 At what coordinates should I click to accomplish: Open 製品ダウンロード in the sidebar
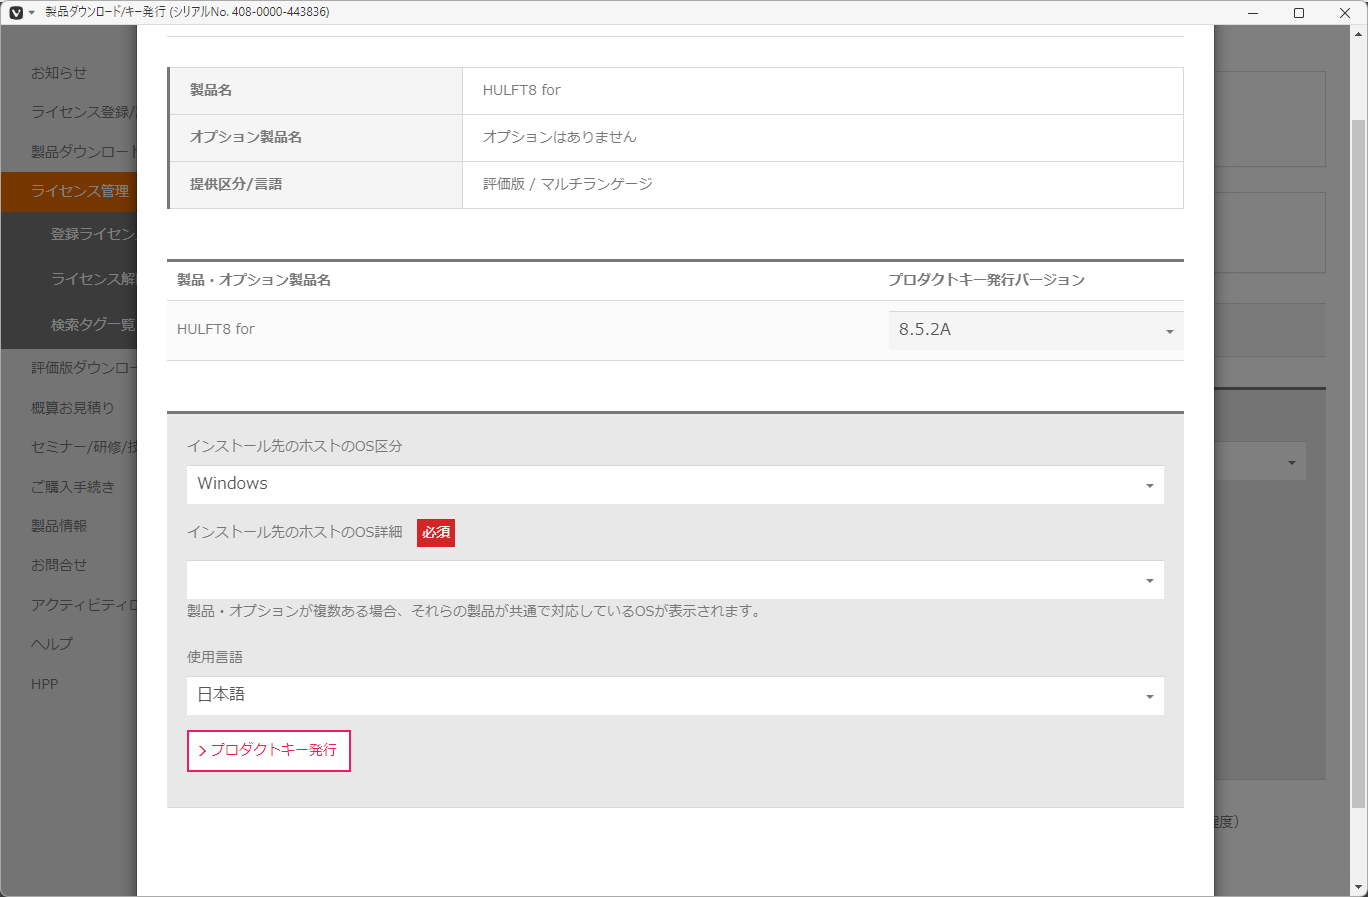(84, 152)
